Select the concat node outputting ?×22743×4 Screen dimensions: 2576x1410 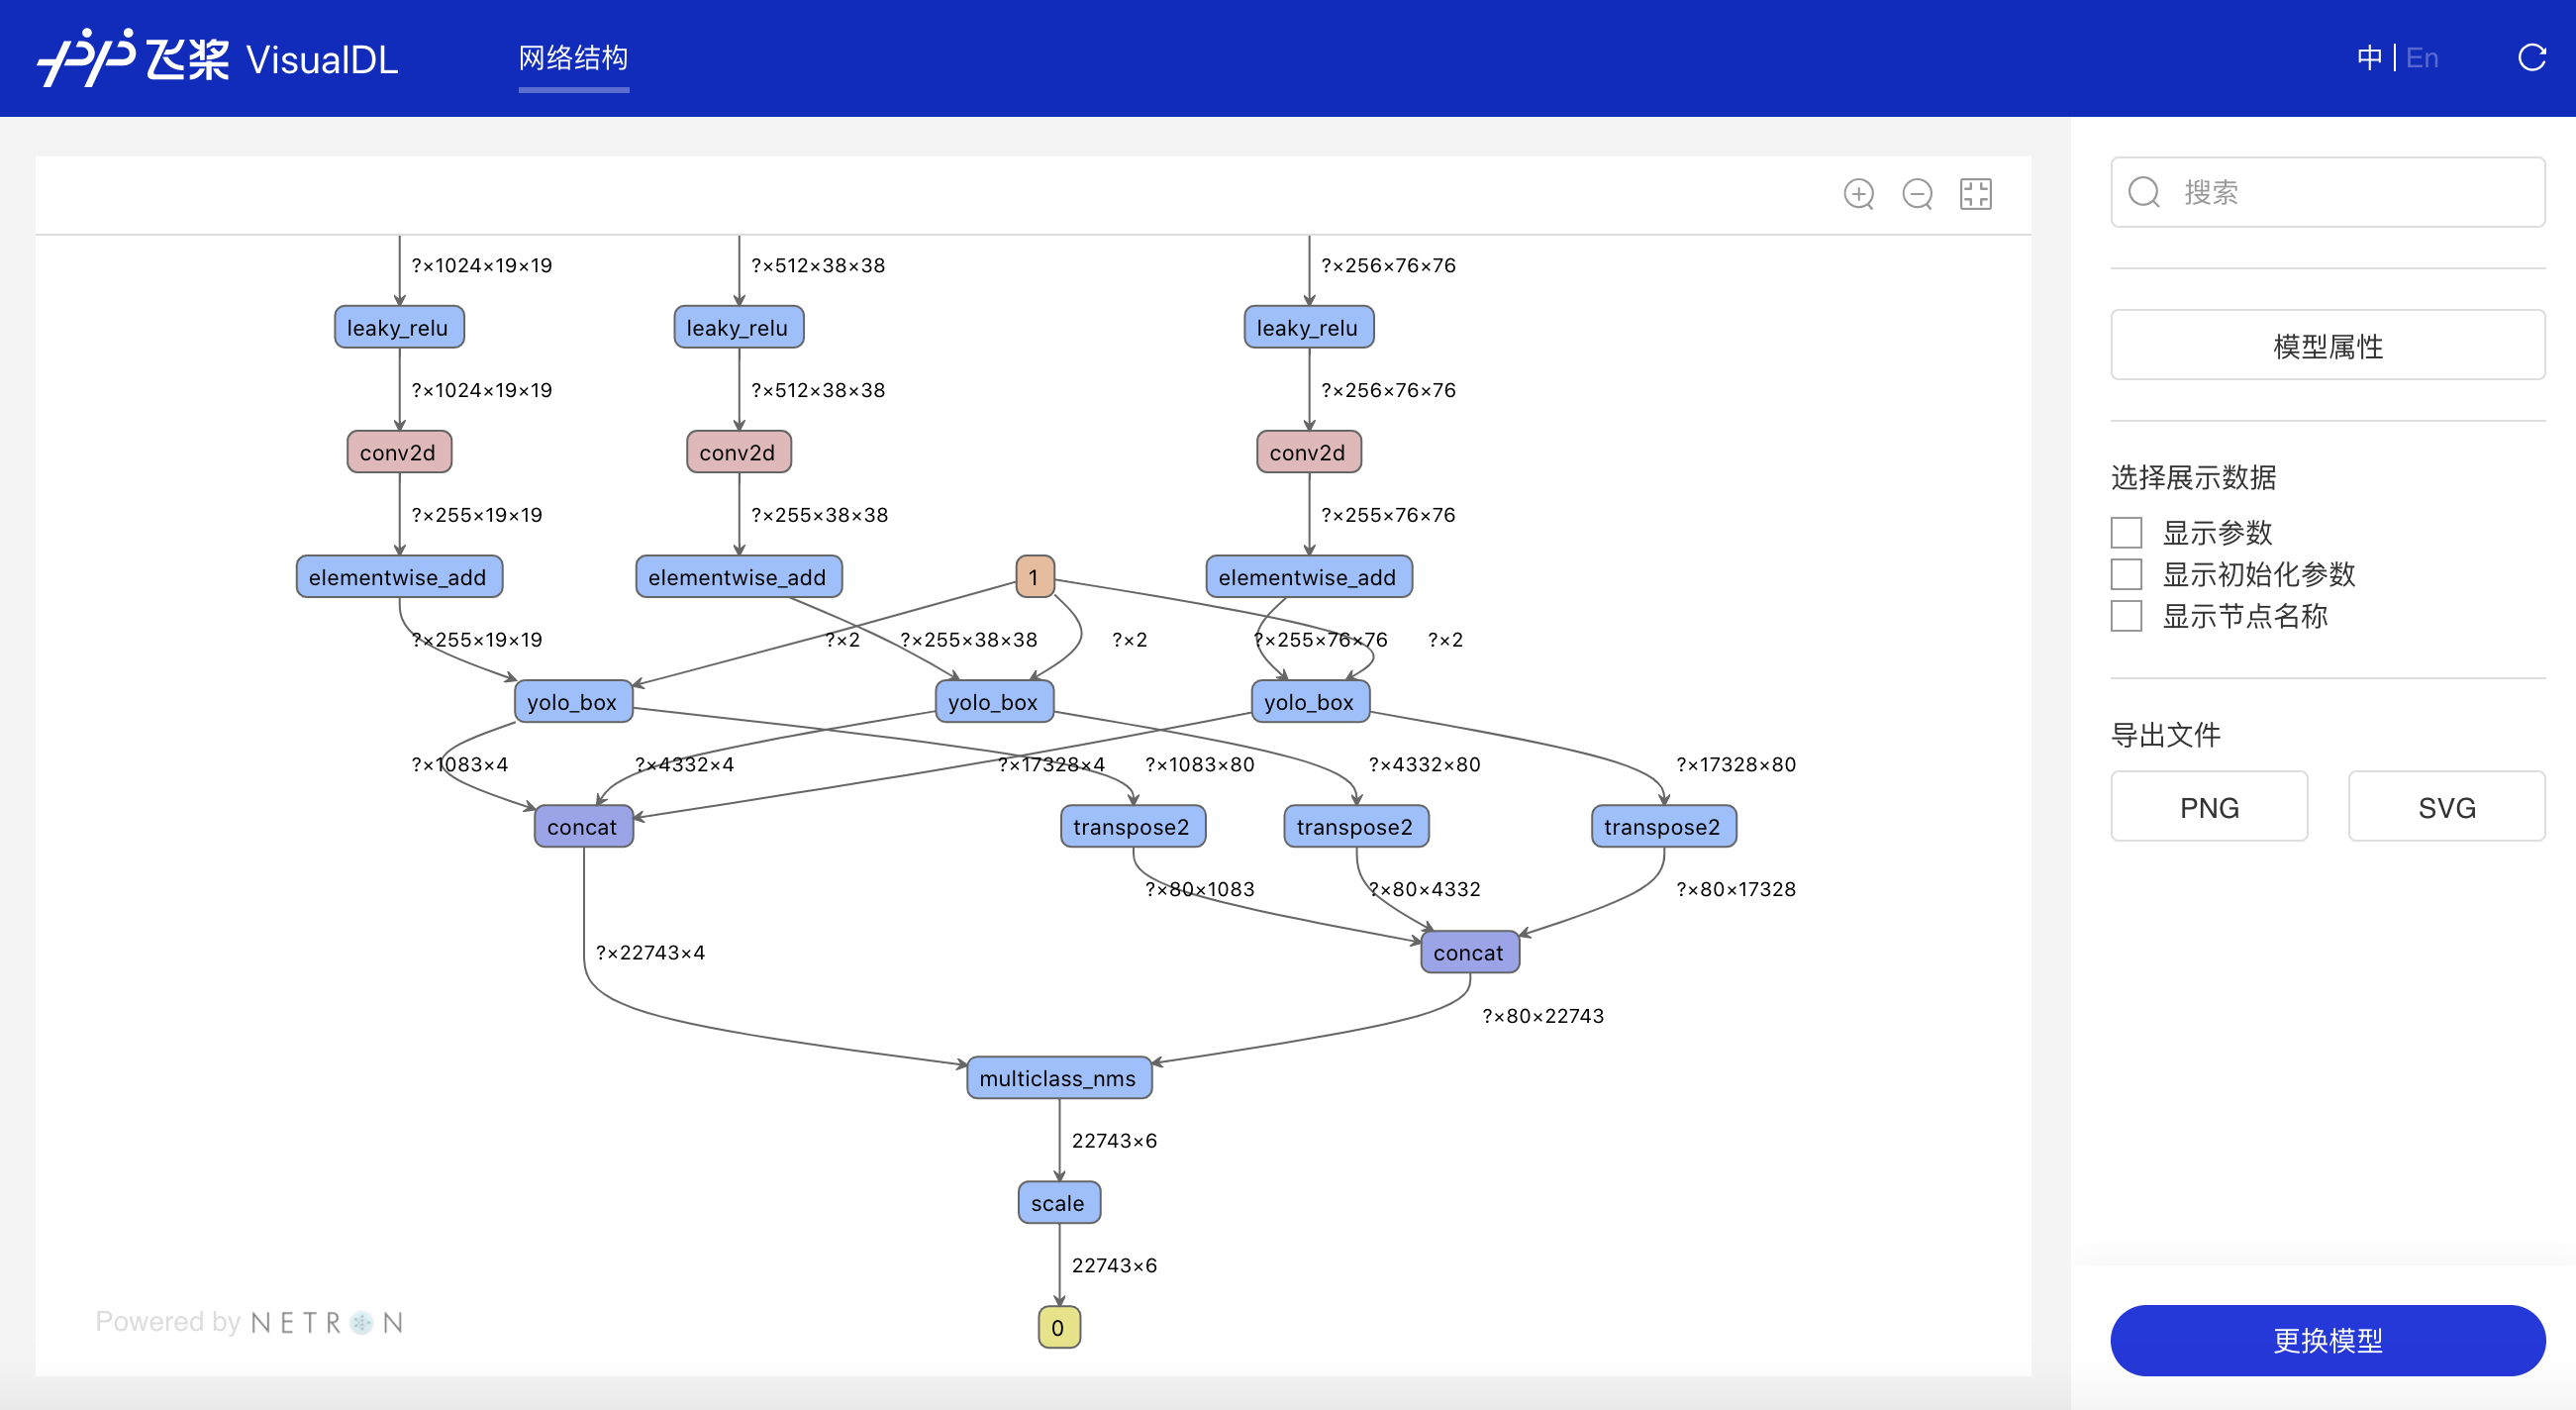(x=583, y=827)
